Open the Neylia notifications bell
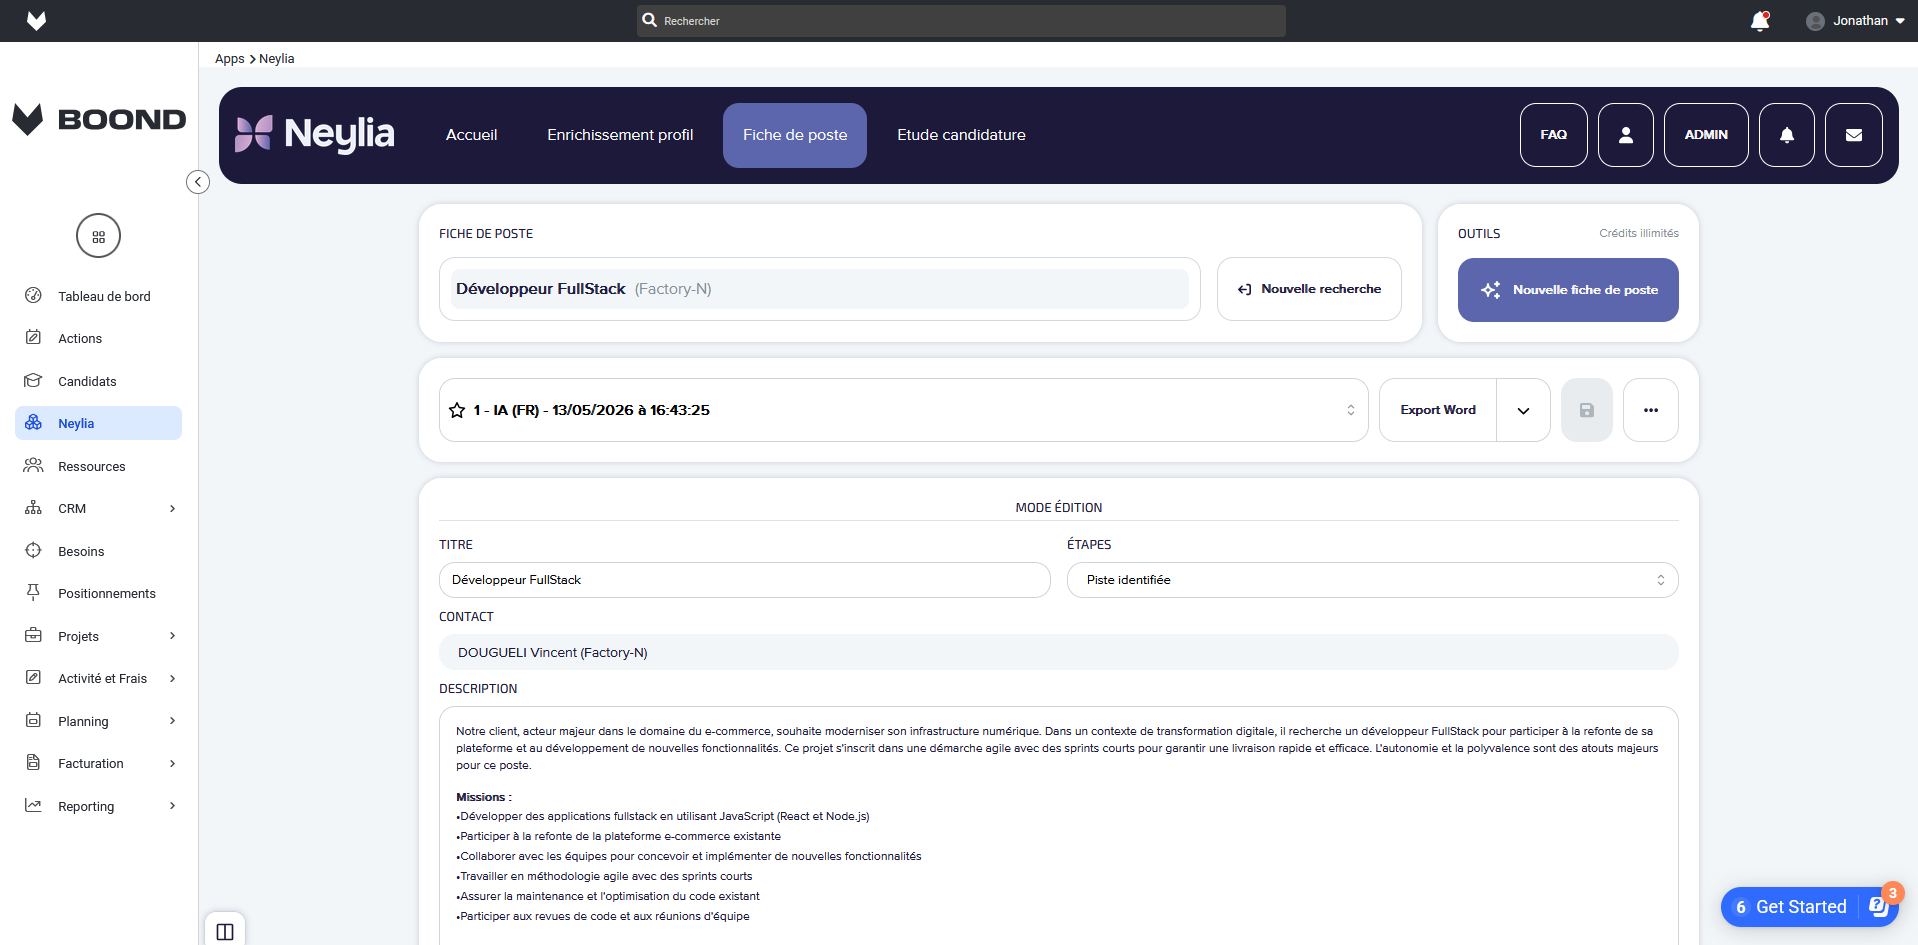The image size is (1918, 945). 1786,135
